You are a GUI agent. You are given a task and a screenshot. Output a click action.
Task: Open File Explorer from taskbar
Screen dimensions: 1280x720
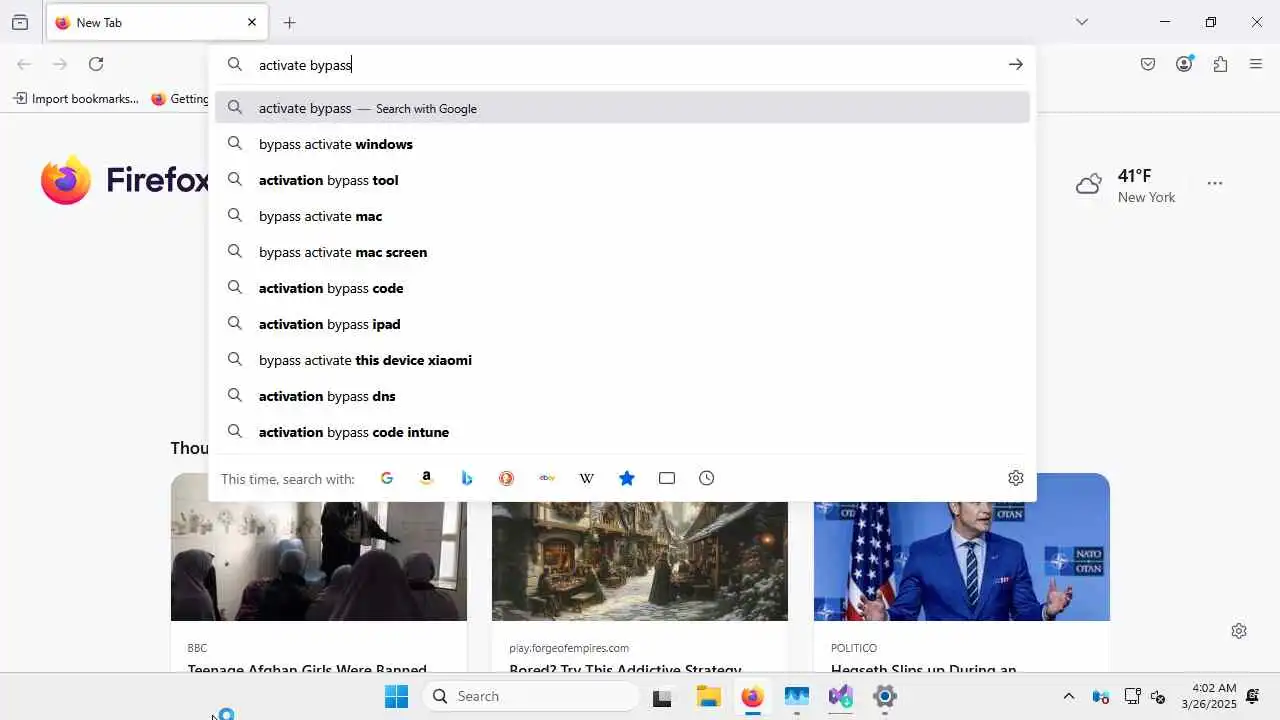click(x=708, y=697)
